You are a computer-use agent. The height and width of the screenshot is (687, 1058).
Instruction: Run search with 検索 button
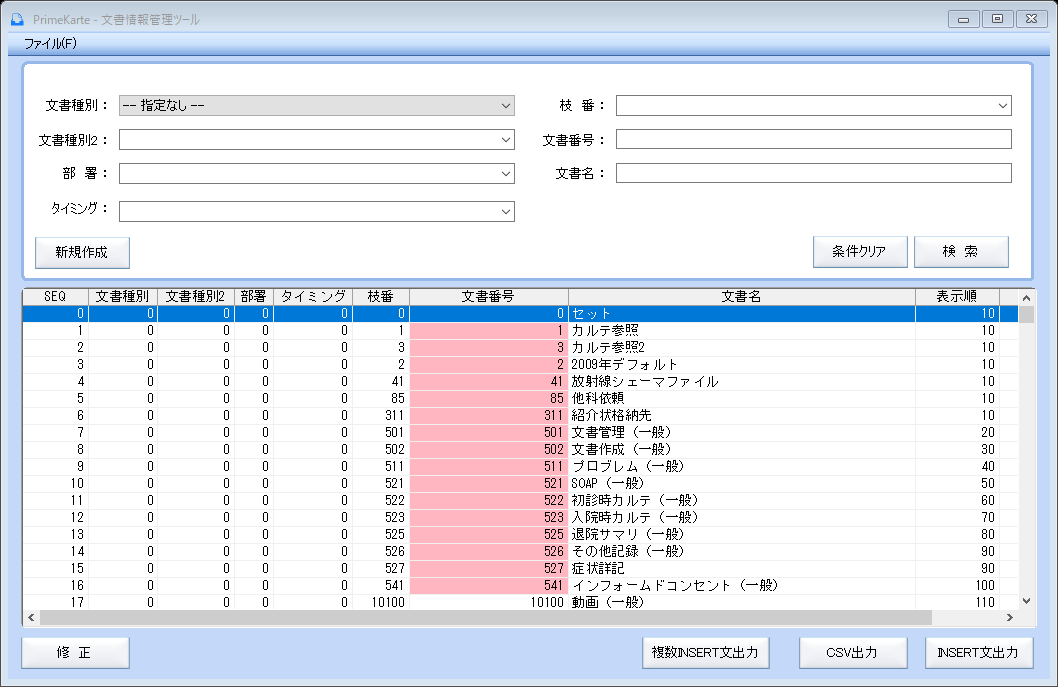[961, 252]
